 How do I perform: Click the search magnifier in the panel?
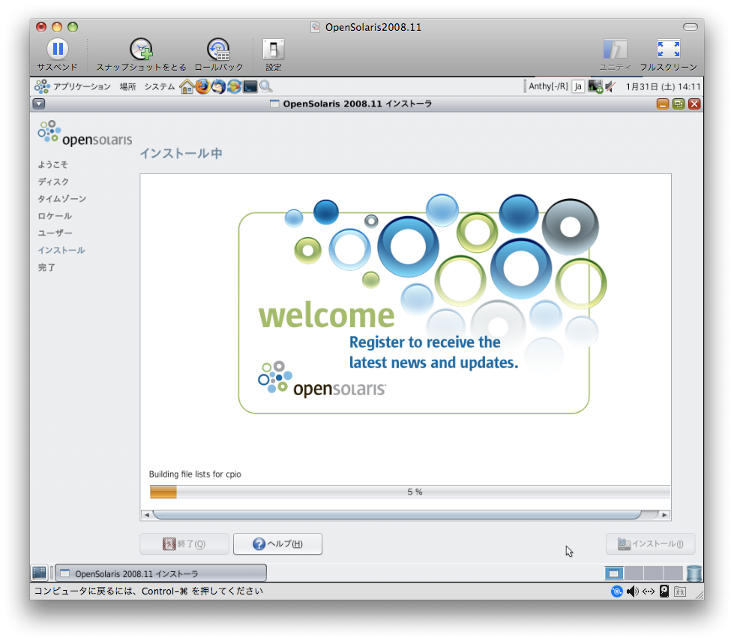pyautogui.click(x=266, y=87)
